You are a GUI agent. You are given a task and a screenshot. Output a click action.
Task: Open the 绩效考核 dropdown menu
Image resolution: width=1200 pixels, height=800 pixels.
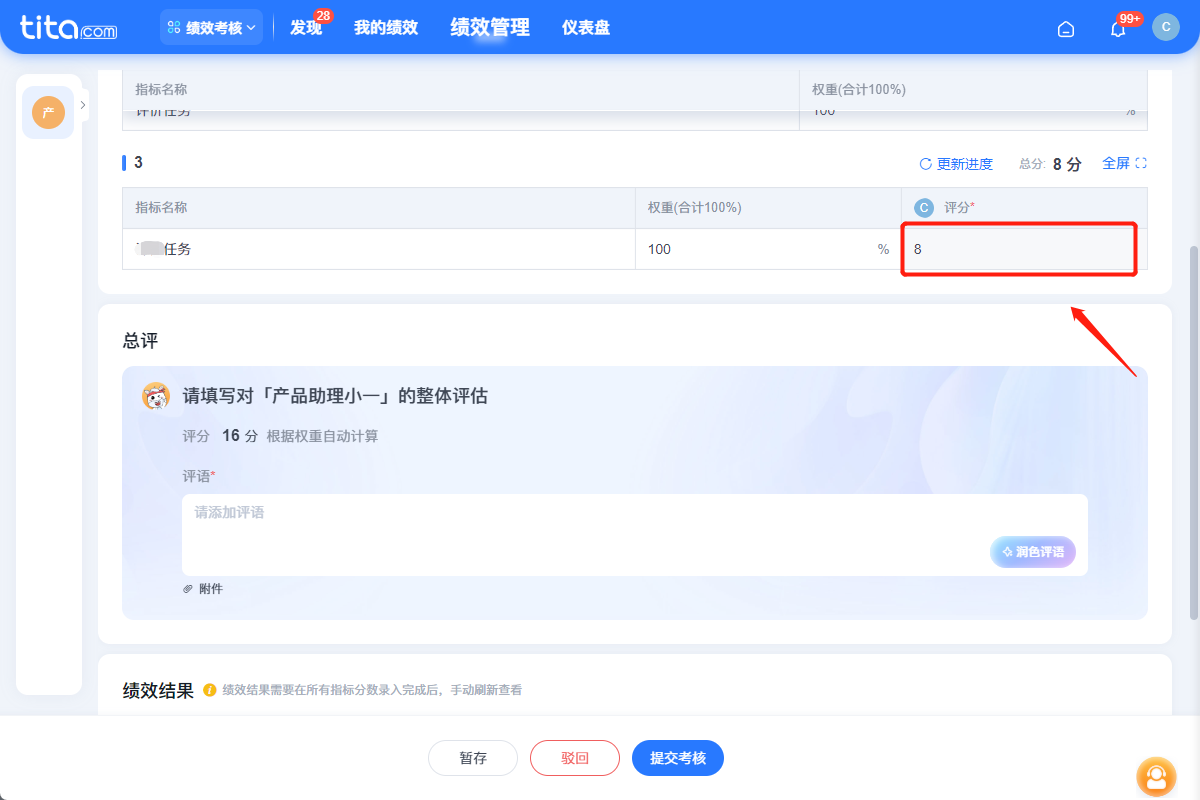tap(211, 27)
